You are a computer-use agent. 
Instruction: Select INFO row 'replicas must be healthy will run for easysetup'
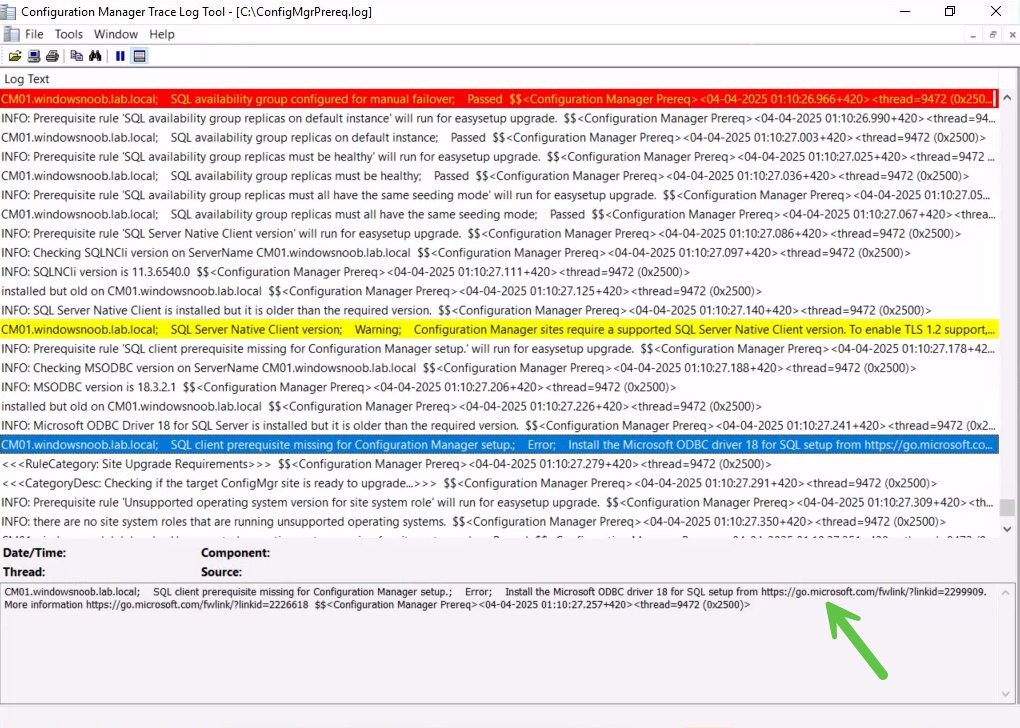(499, 157)
